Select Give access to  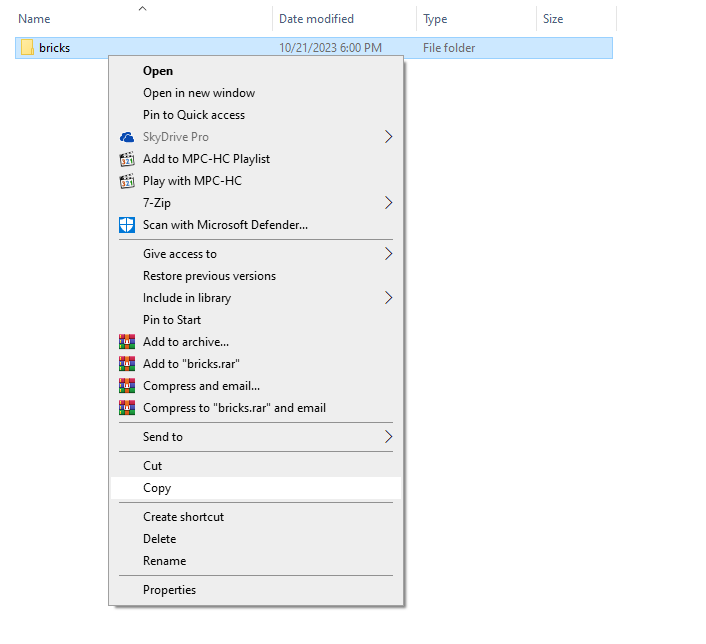256,254
